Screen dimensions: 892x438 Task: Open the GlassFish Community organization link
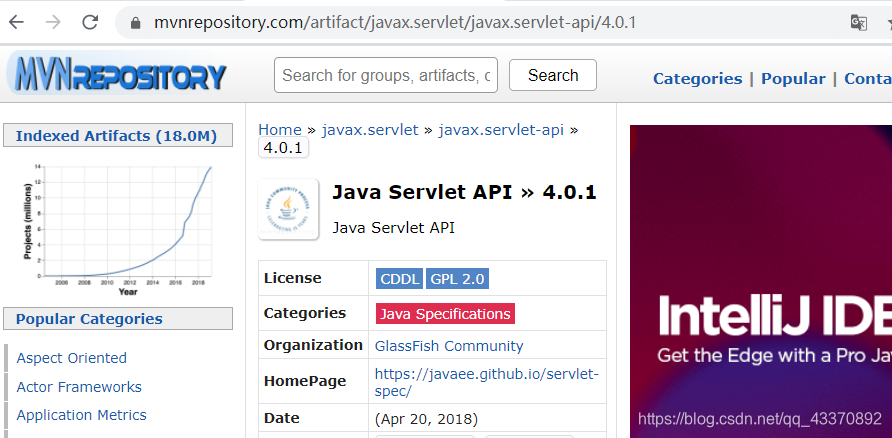449,346
